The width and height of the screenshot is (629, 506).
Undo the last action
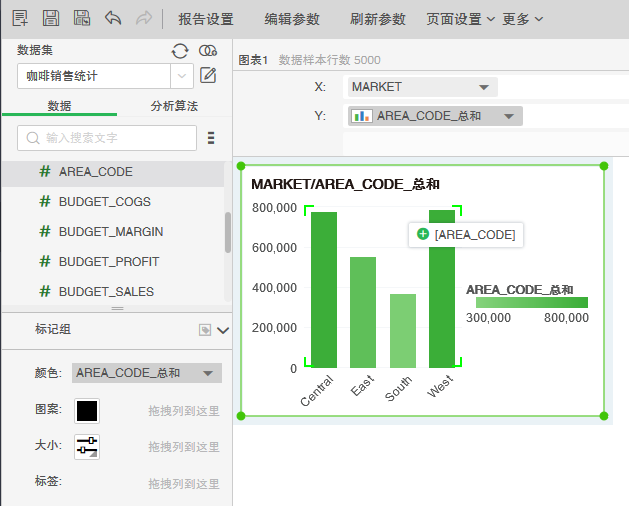tap(113, 18)
